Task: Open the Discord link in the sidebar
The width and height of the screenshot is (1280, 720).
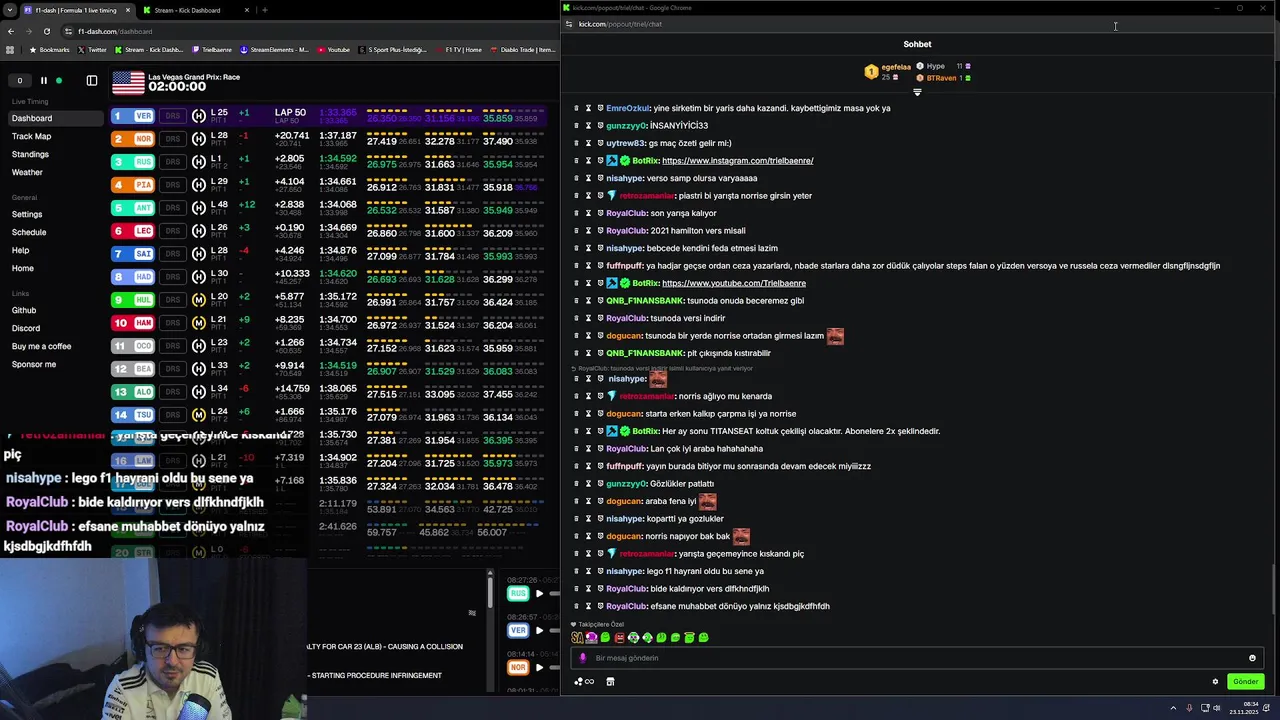Action: click(26, 328)
